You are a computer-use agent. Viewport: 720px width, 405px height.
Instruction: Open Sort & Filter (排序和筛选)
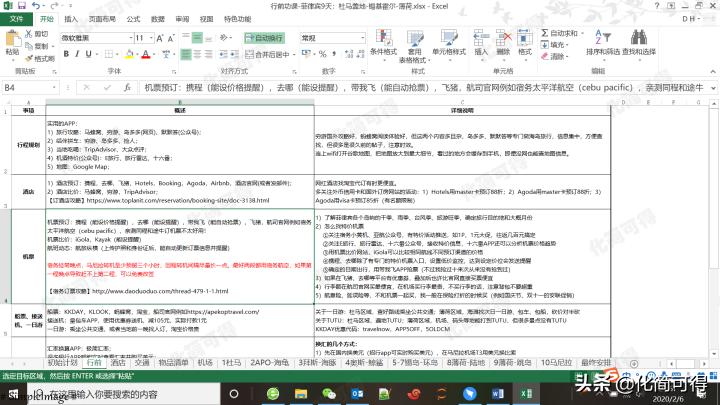(x=602, y=43)
